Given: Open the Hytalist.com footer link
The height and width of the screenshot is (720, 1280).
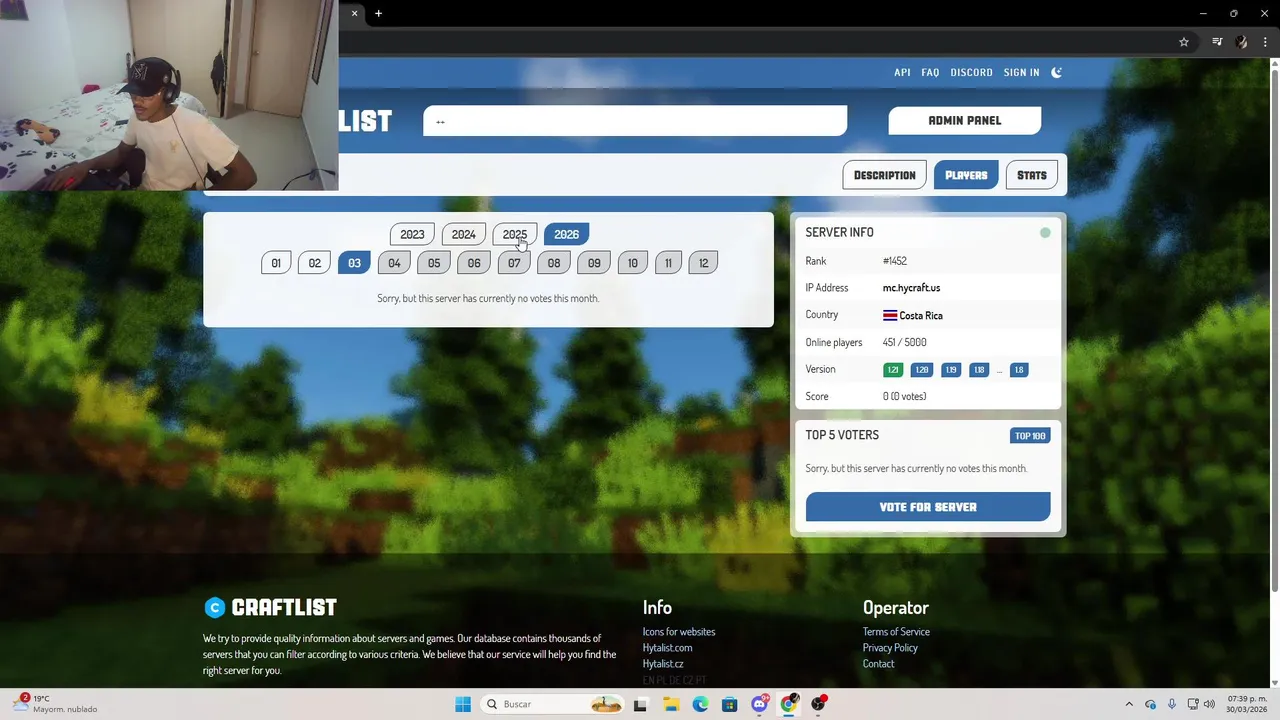Looking at the screenshot, I should tap(667, 648).
